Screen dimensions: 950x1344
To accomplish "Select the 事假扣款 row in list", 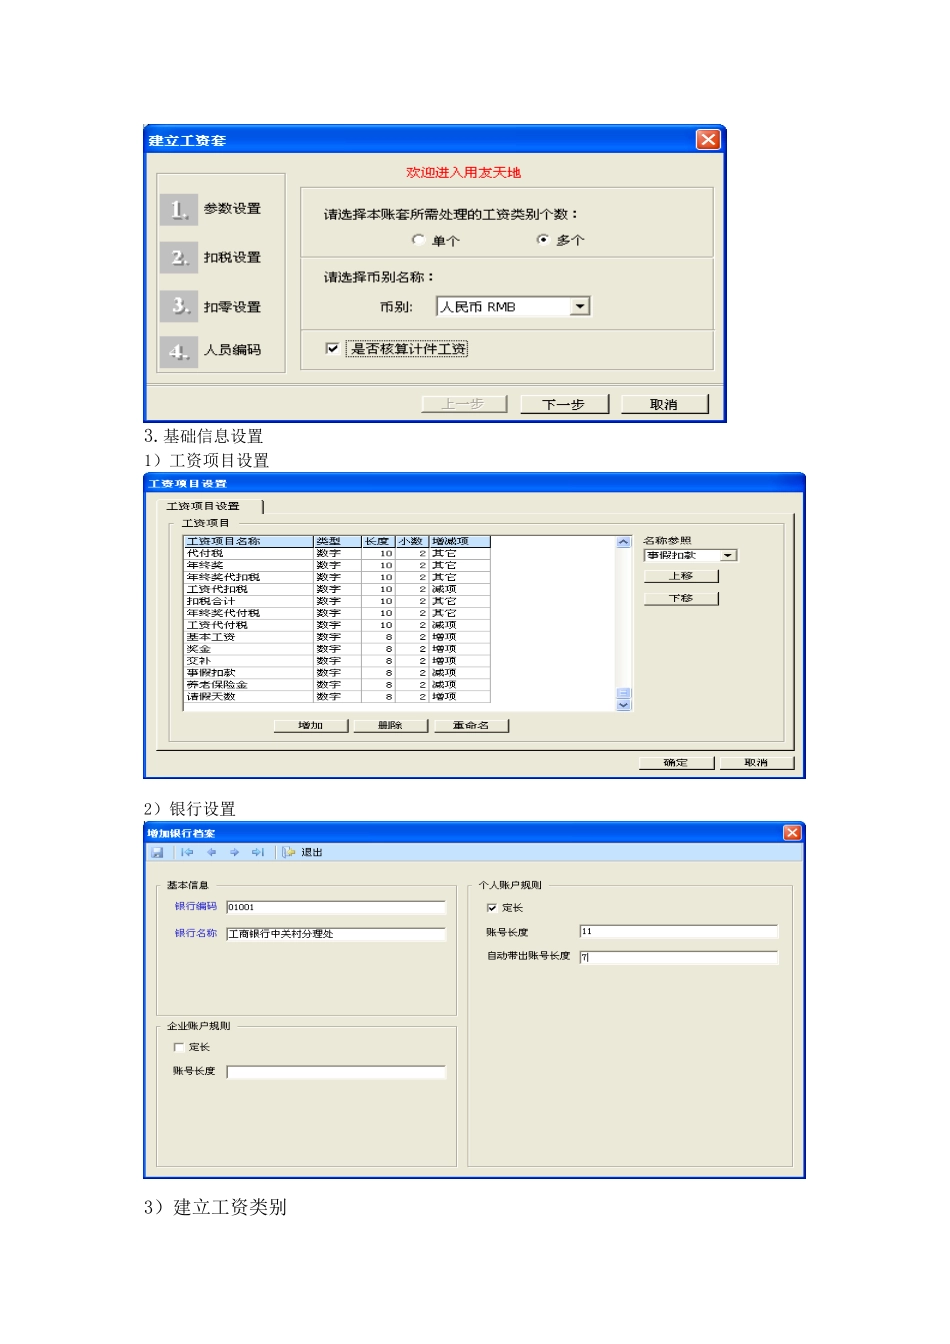I will click(x=337, y=673).
